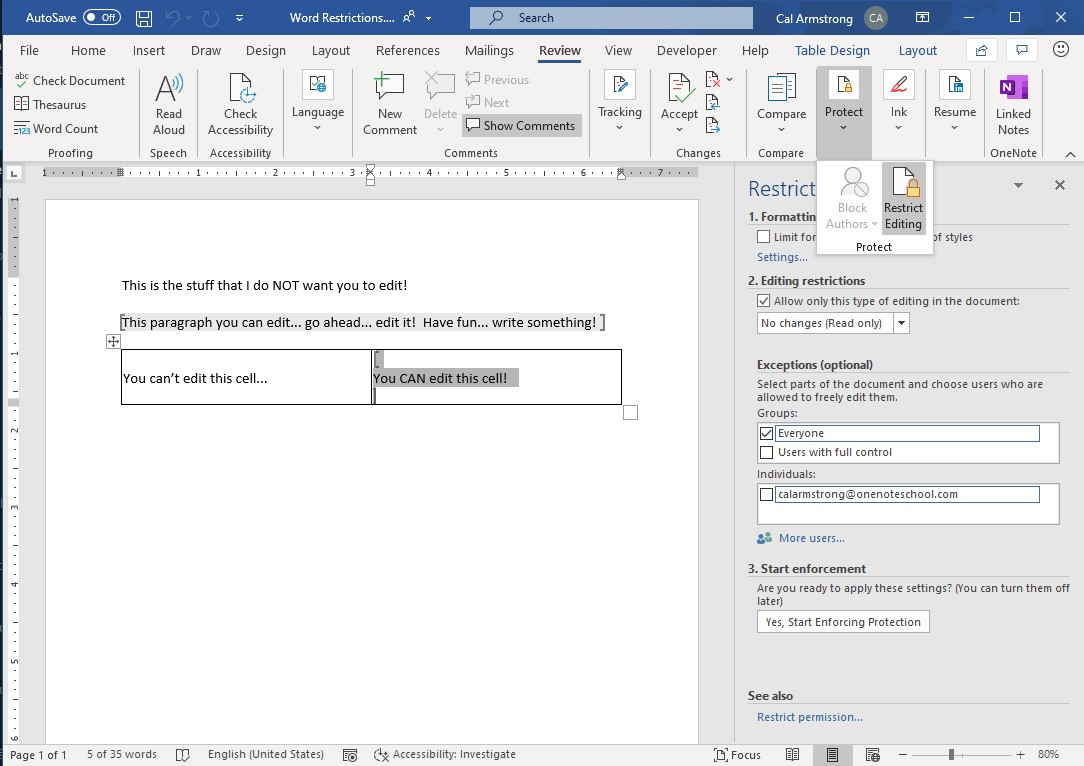Image resolution: width=1084 pixels, height=766 pixels.
Task: Open the editing type dropdown (No changes)
Action: click(x=901, y=323)
